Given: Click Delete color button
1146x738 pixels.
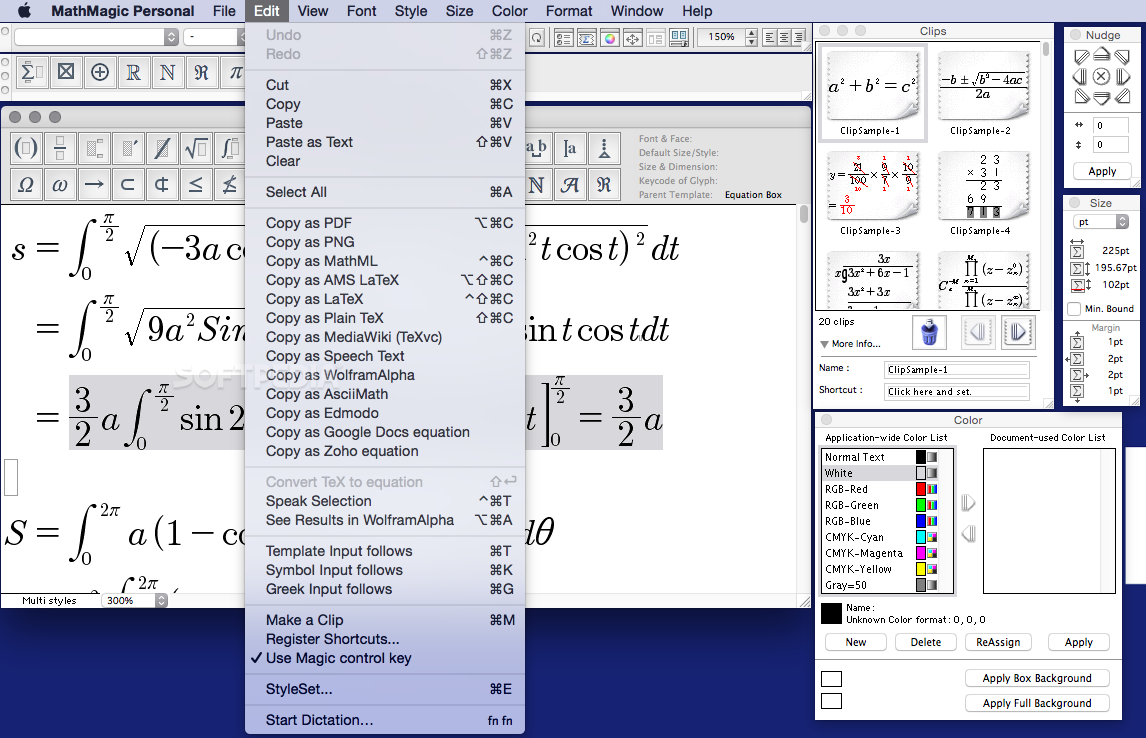Looking at the screenshot, I should (x=925, y=642).
